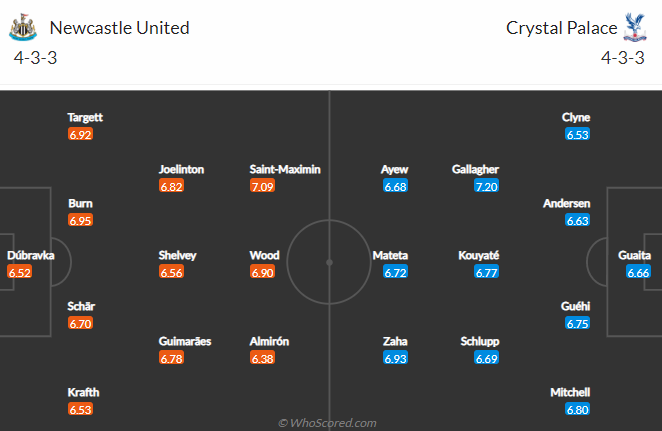Click Guaita's 6.66 rating badge
This screenshot has height=431, width=662.
point(638,272)
